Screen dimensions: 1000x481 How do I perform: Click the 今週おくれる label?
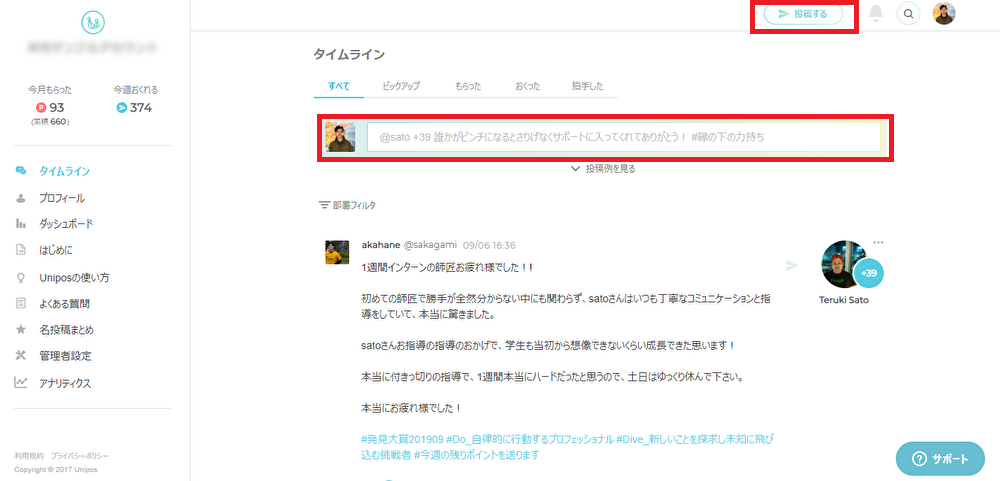136,90
